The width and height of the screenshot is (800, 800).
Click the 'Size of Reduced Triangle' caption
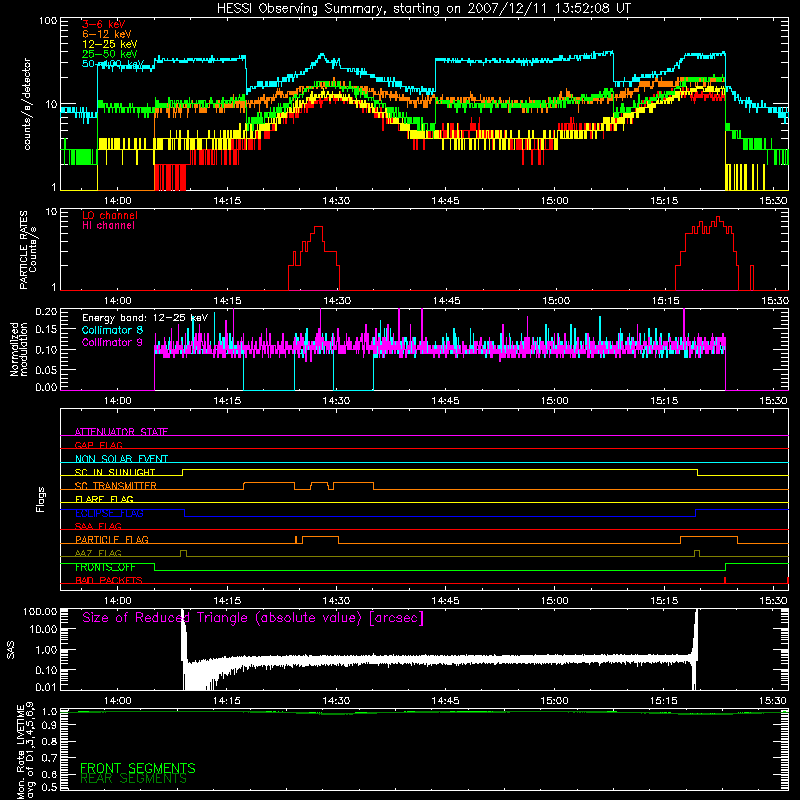pos(253,618)
